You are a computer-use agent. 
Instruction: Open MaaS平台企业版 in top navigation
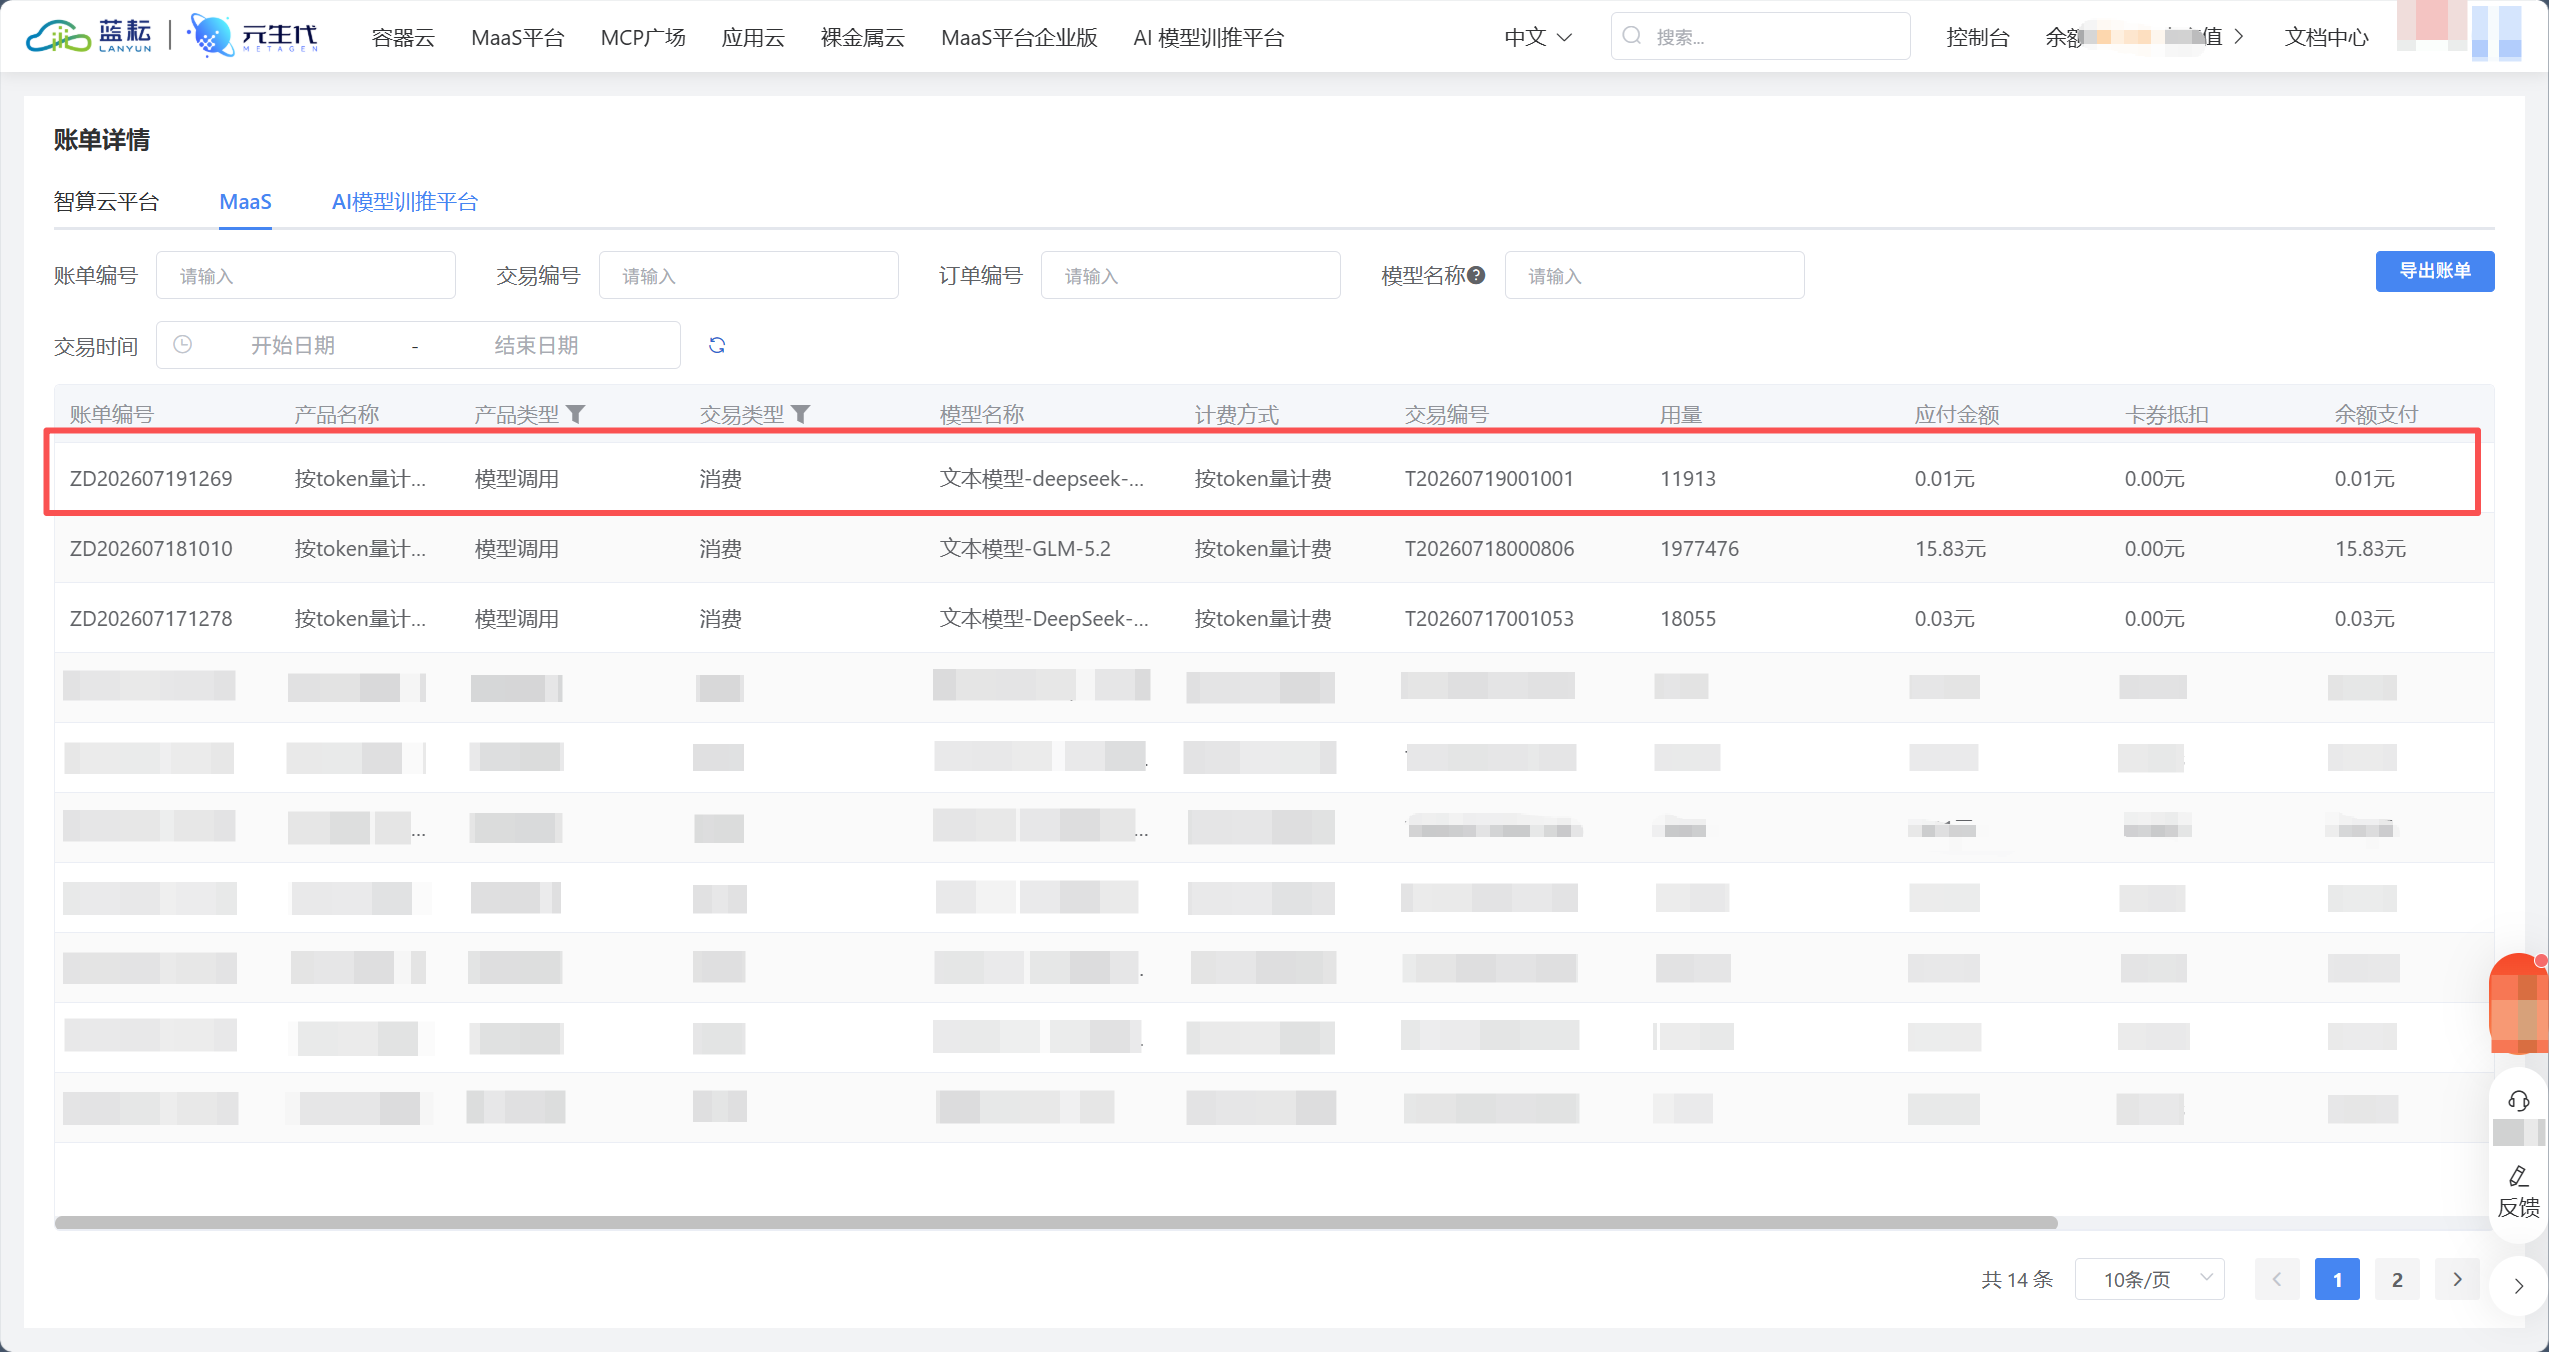coord(1019,37)
